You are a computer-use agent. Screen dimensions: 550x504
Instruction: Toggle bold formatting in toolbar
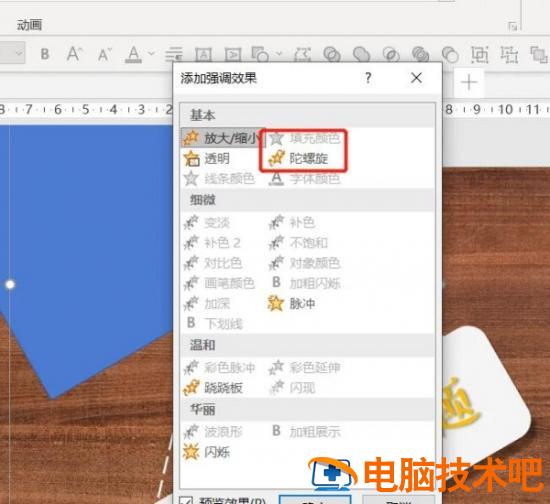tap(45, 54)
